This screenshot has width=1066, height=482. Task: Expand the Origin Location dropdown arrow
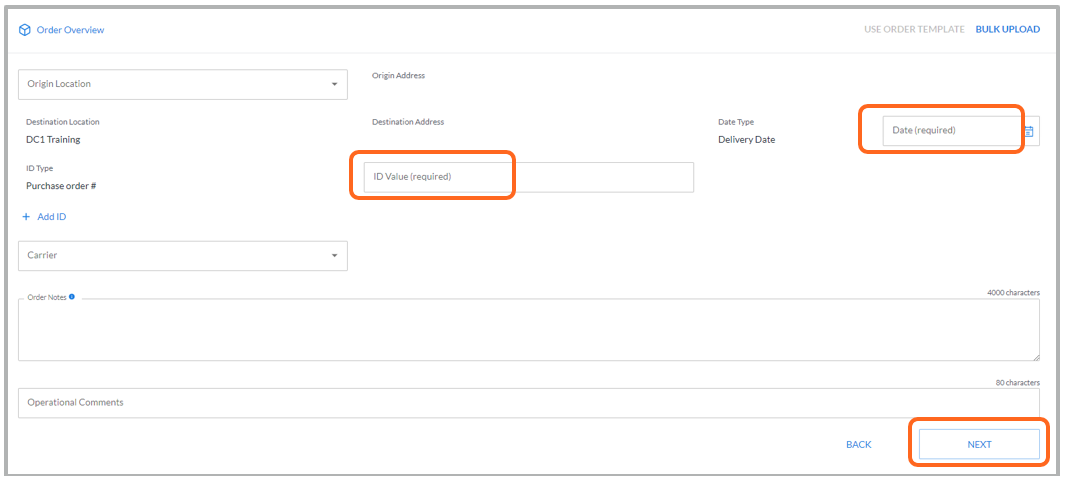334,84
